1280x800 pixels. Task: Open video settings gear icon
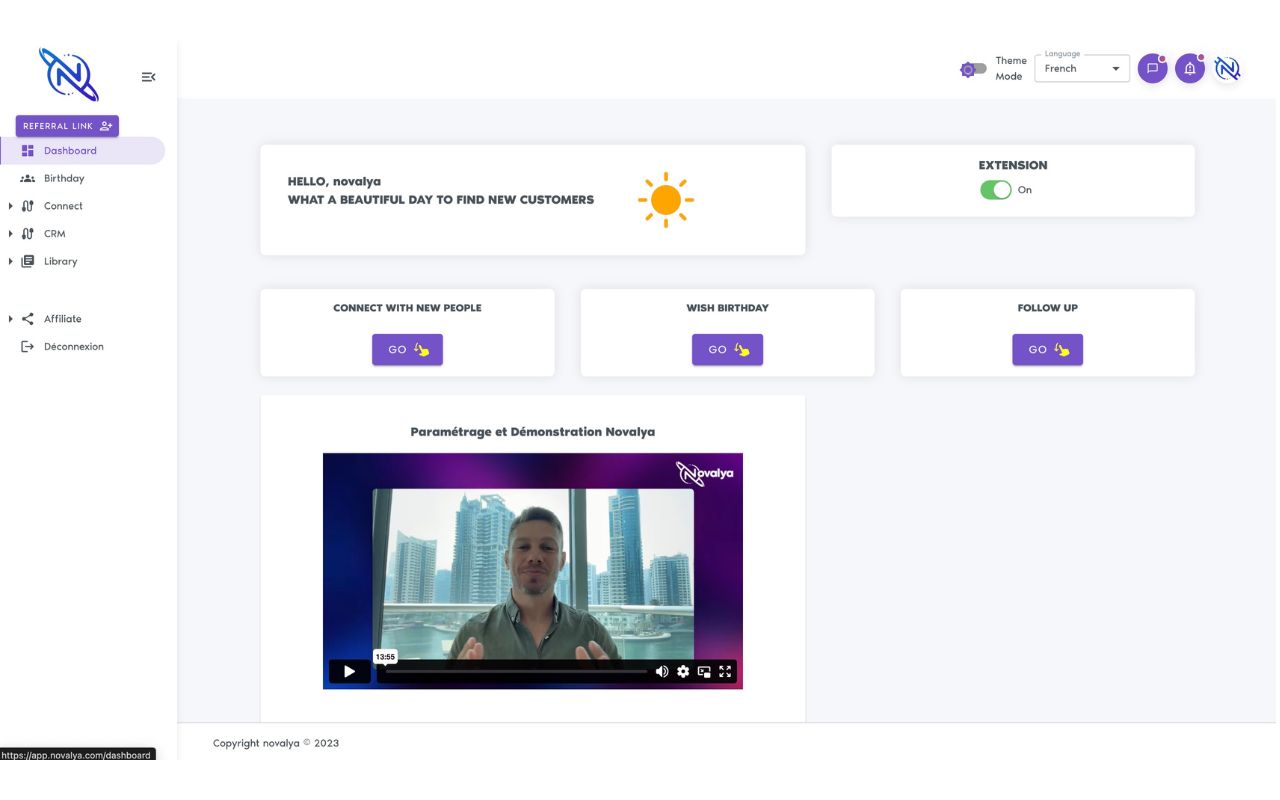click(x=683, y=671)
